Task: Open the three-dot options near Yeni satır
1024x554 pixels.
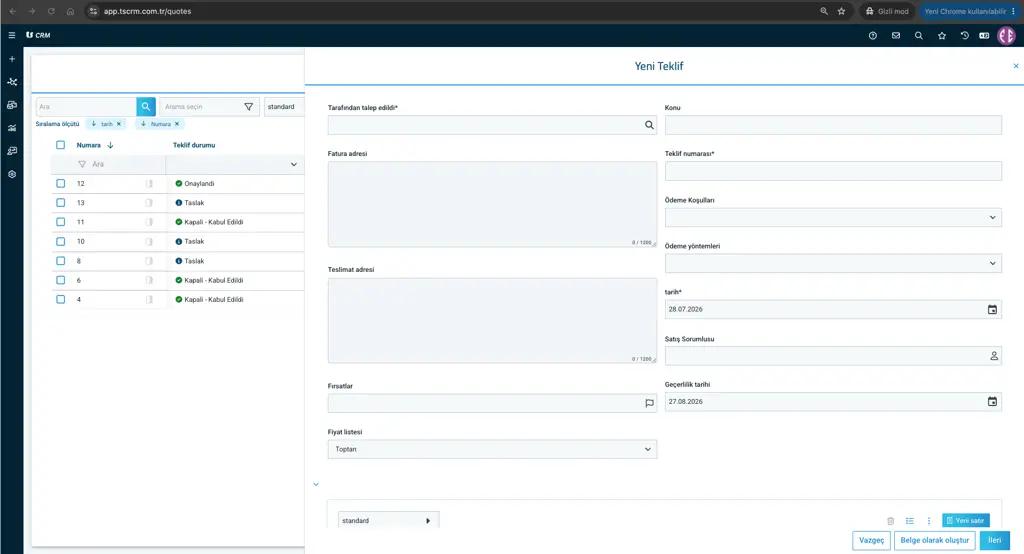Action: [x=929, y=521]
